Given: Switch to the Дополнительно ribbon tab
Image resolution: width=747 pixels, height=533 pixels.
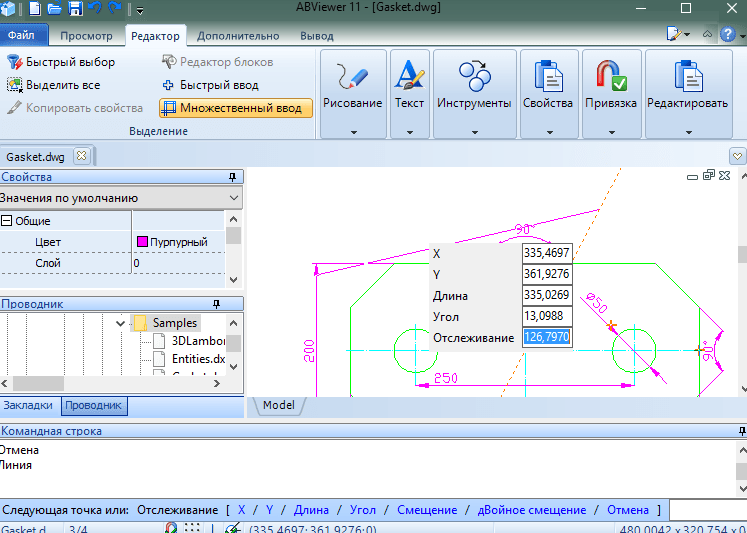Looking at the screenshot, I should coord(238,36).
